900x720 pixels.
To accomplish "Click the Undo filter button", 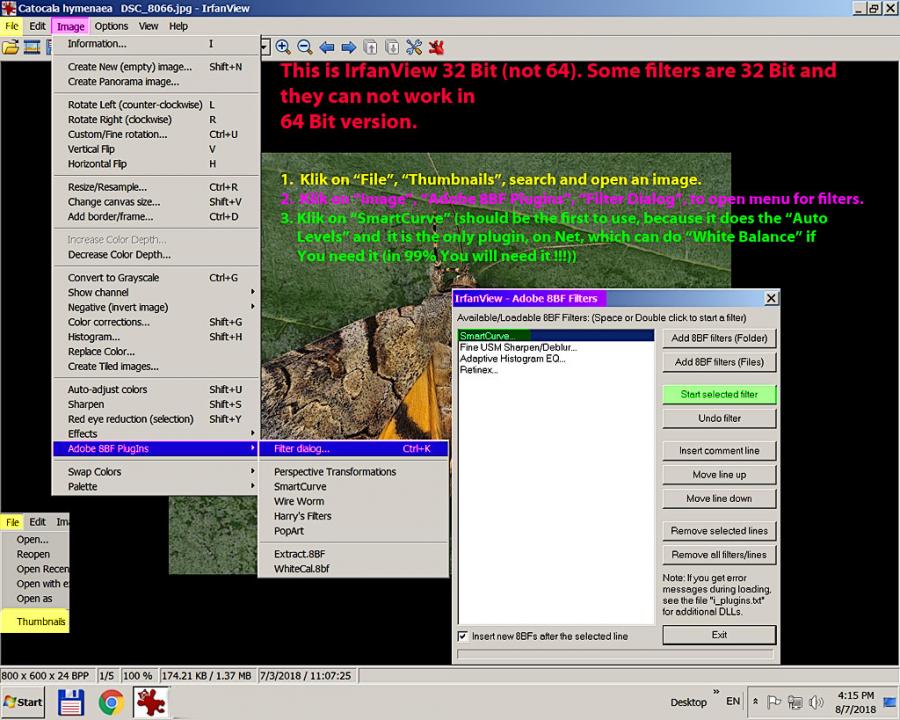I will point(719,419).
